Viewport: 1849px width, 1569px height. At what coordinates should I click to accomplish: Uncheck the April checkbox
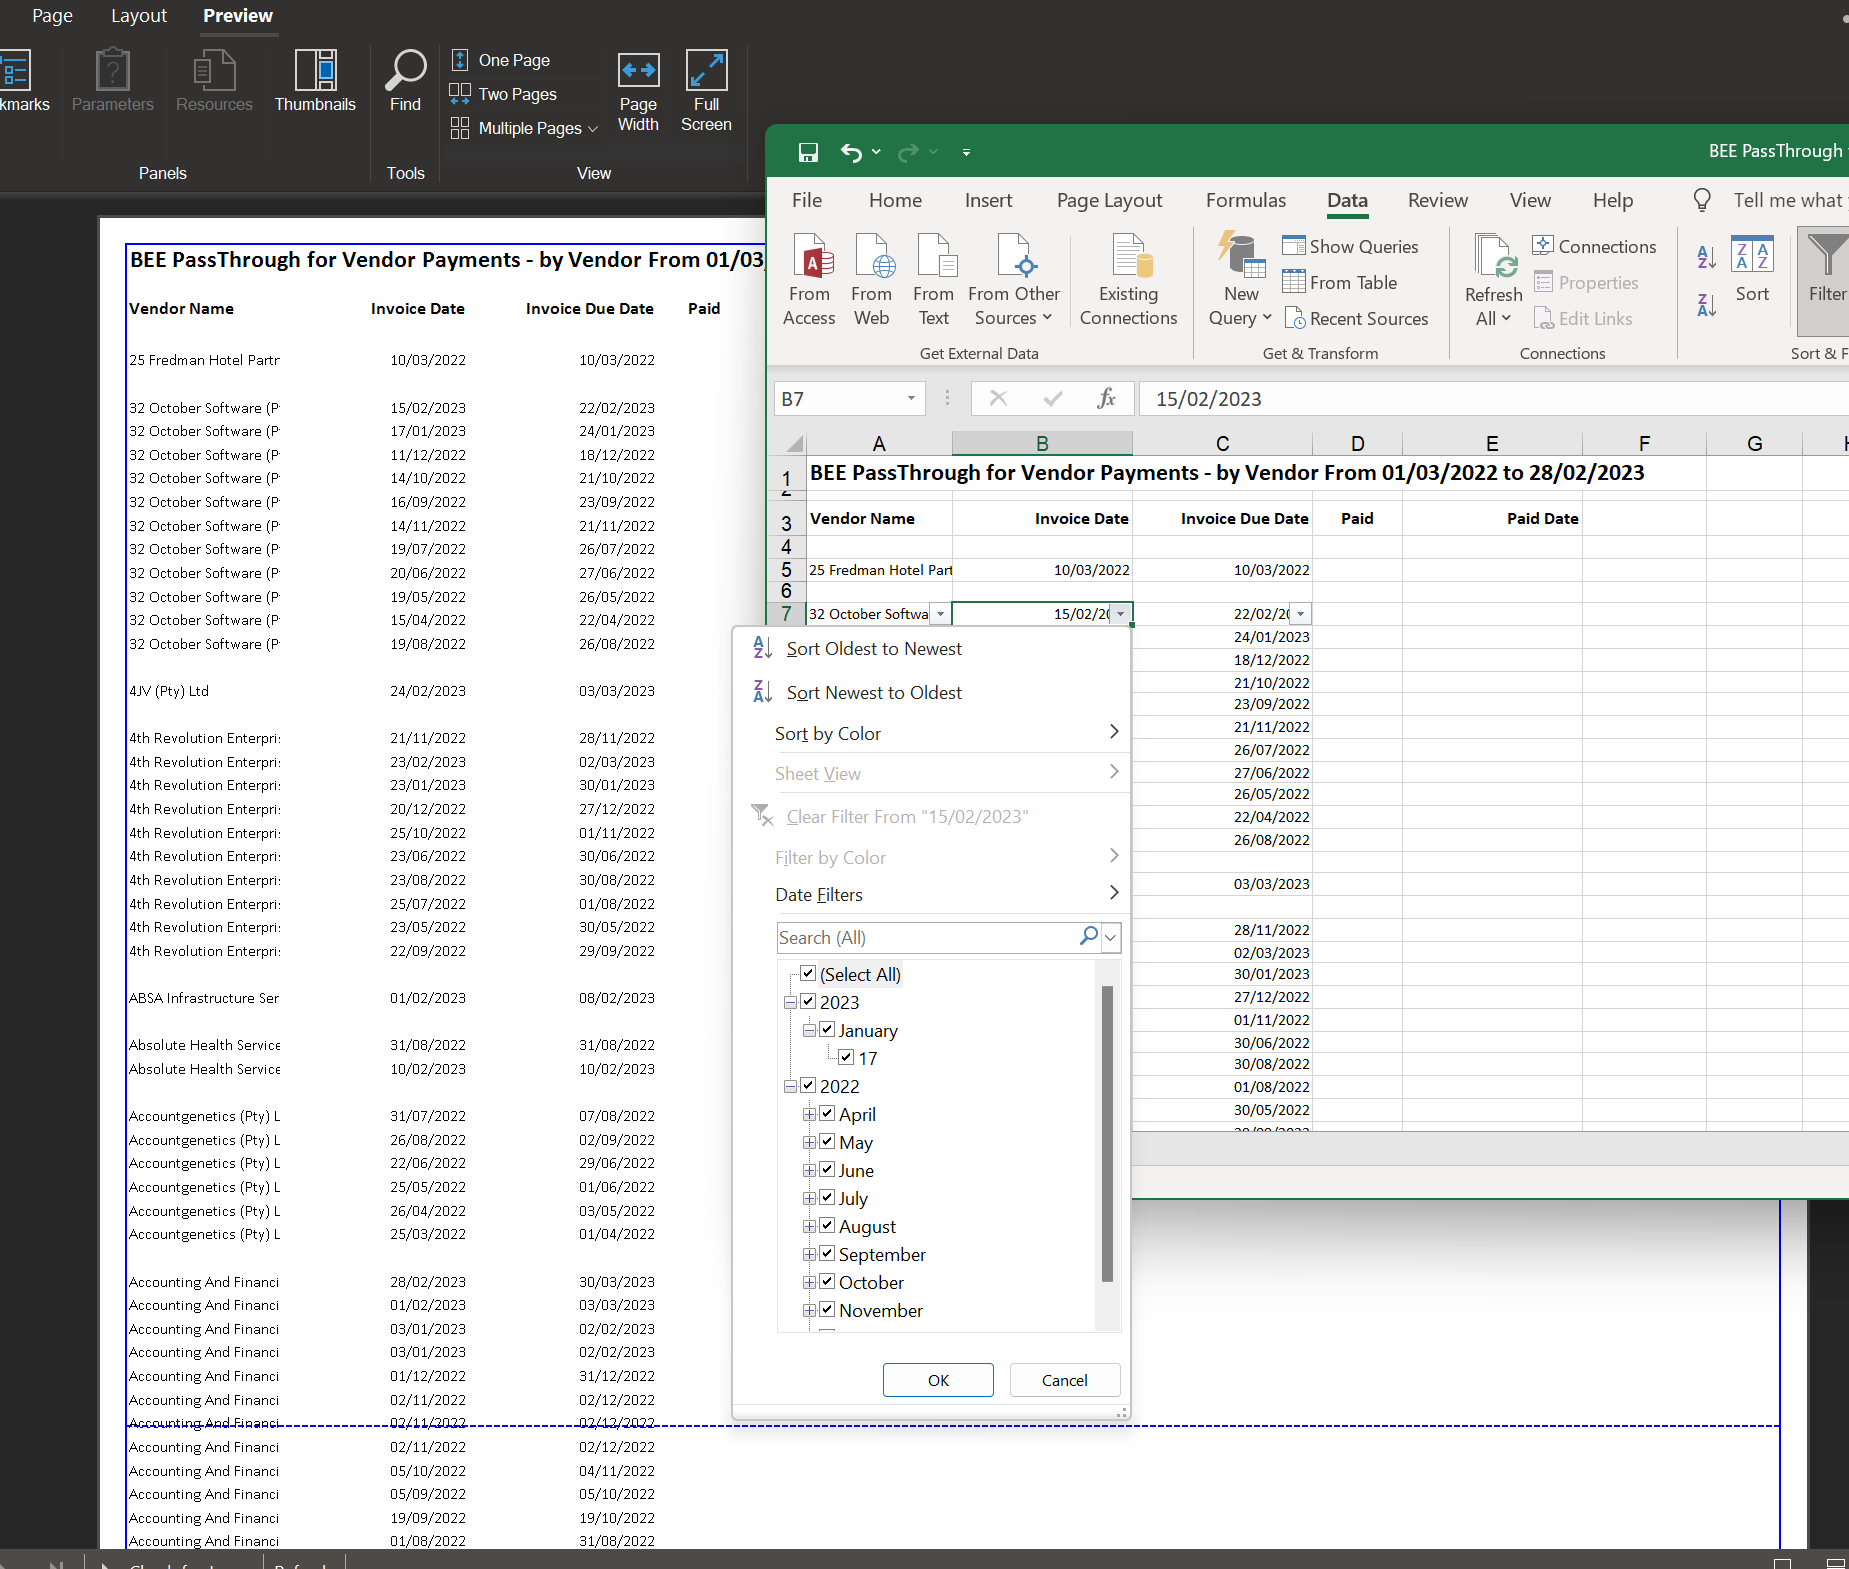click(x=827, y=1113)
